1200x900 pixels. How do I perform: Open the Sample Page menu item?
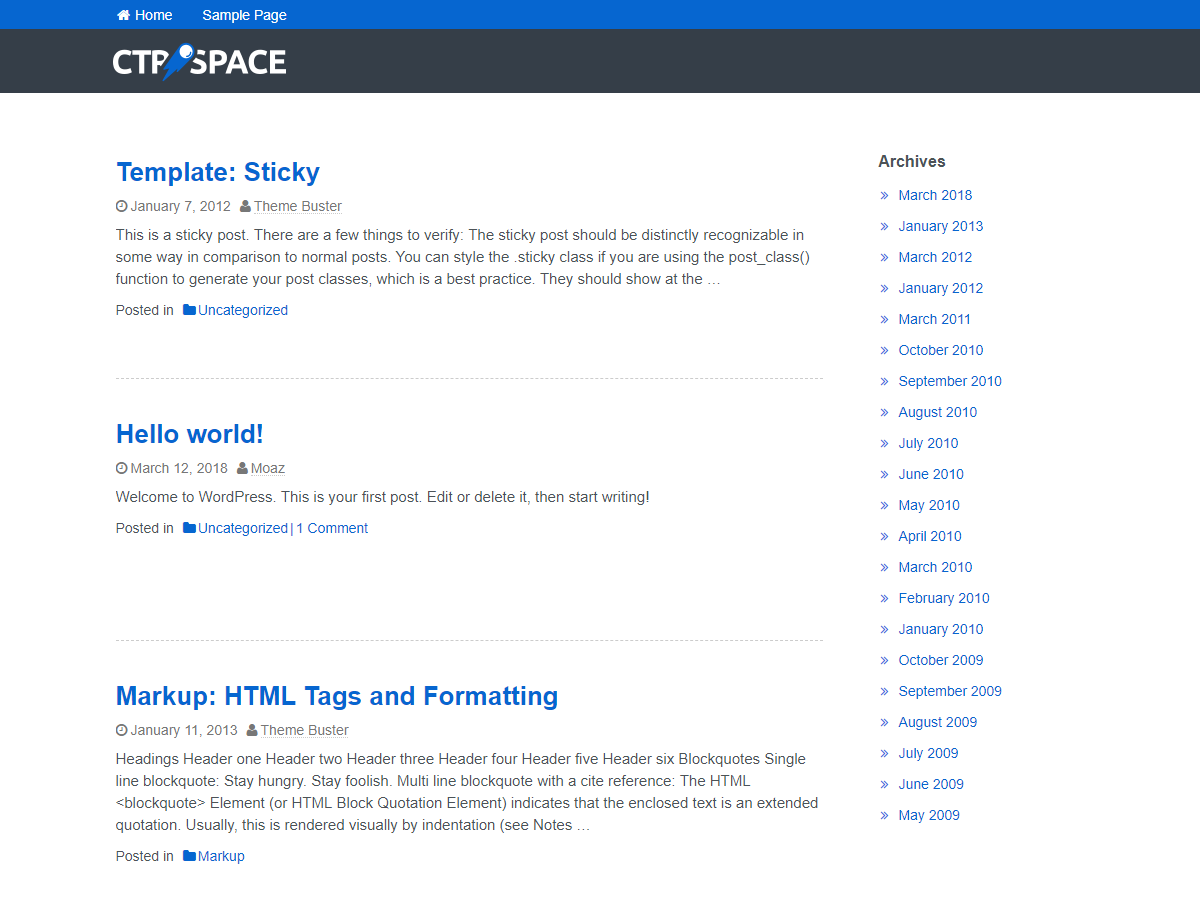point(244,15)
